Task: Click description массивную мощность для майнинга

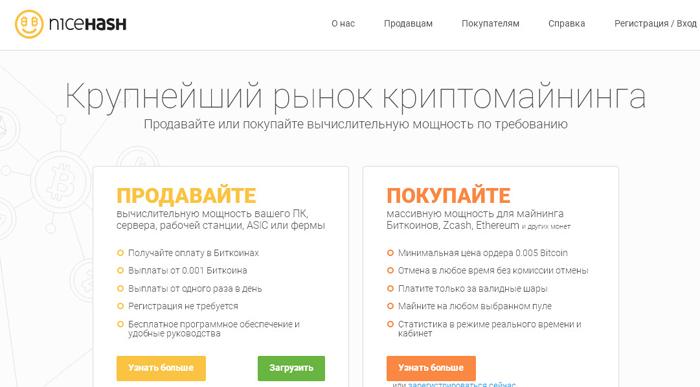Action: pyautogui.click(x=478, y=220)
